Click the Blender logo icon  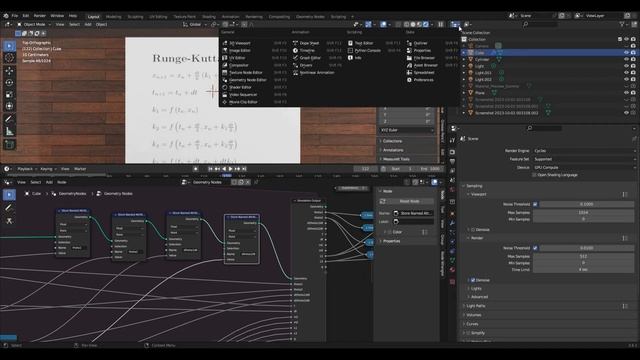tap(6, 16)
